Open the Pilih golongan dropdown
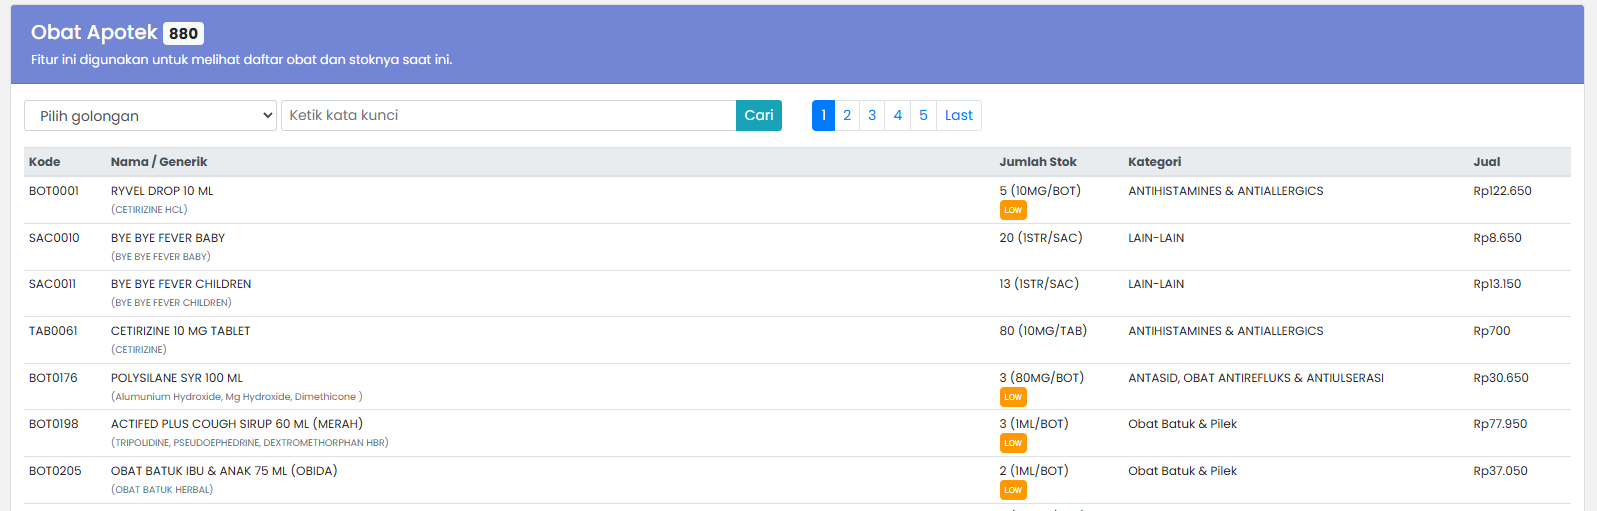Screen dimensions: 1597x511 click(x=150, y=116)
